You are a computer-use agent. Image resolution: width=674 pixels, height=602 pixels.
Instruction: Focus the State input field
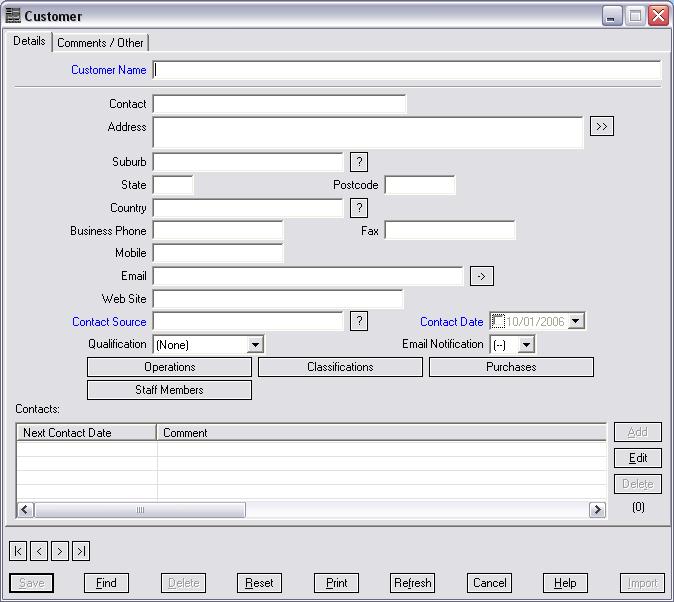pyautogui.click(x=173, y=185)
